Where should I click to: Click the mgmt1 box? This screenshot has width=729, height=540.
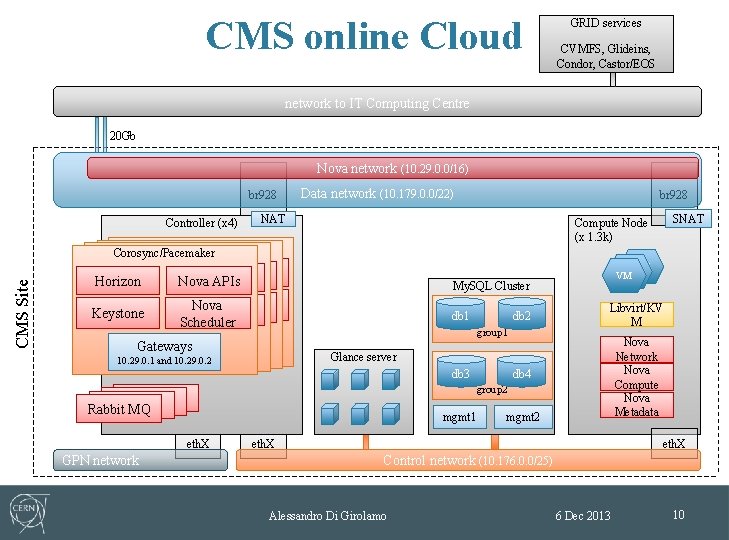(459, 417)
